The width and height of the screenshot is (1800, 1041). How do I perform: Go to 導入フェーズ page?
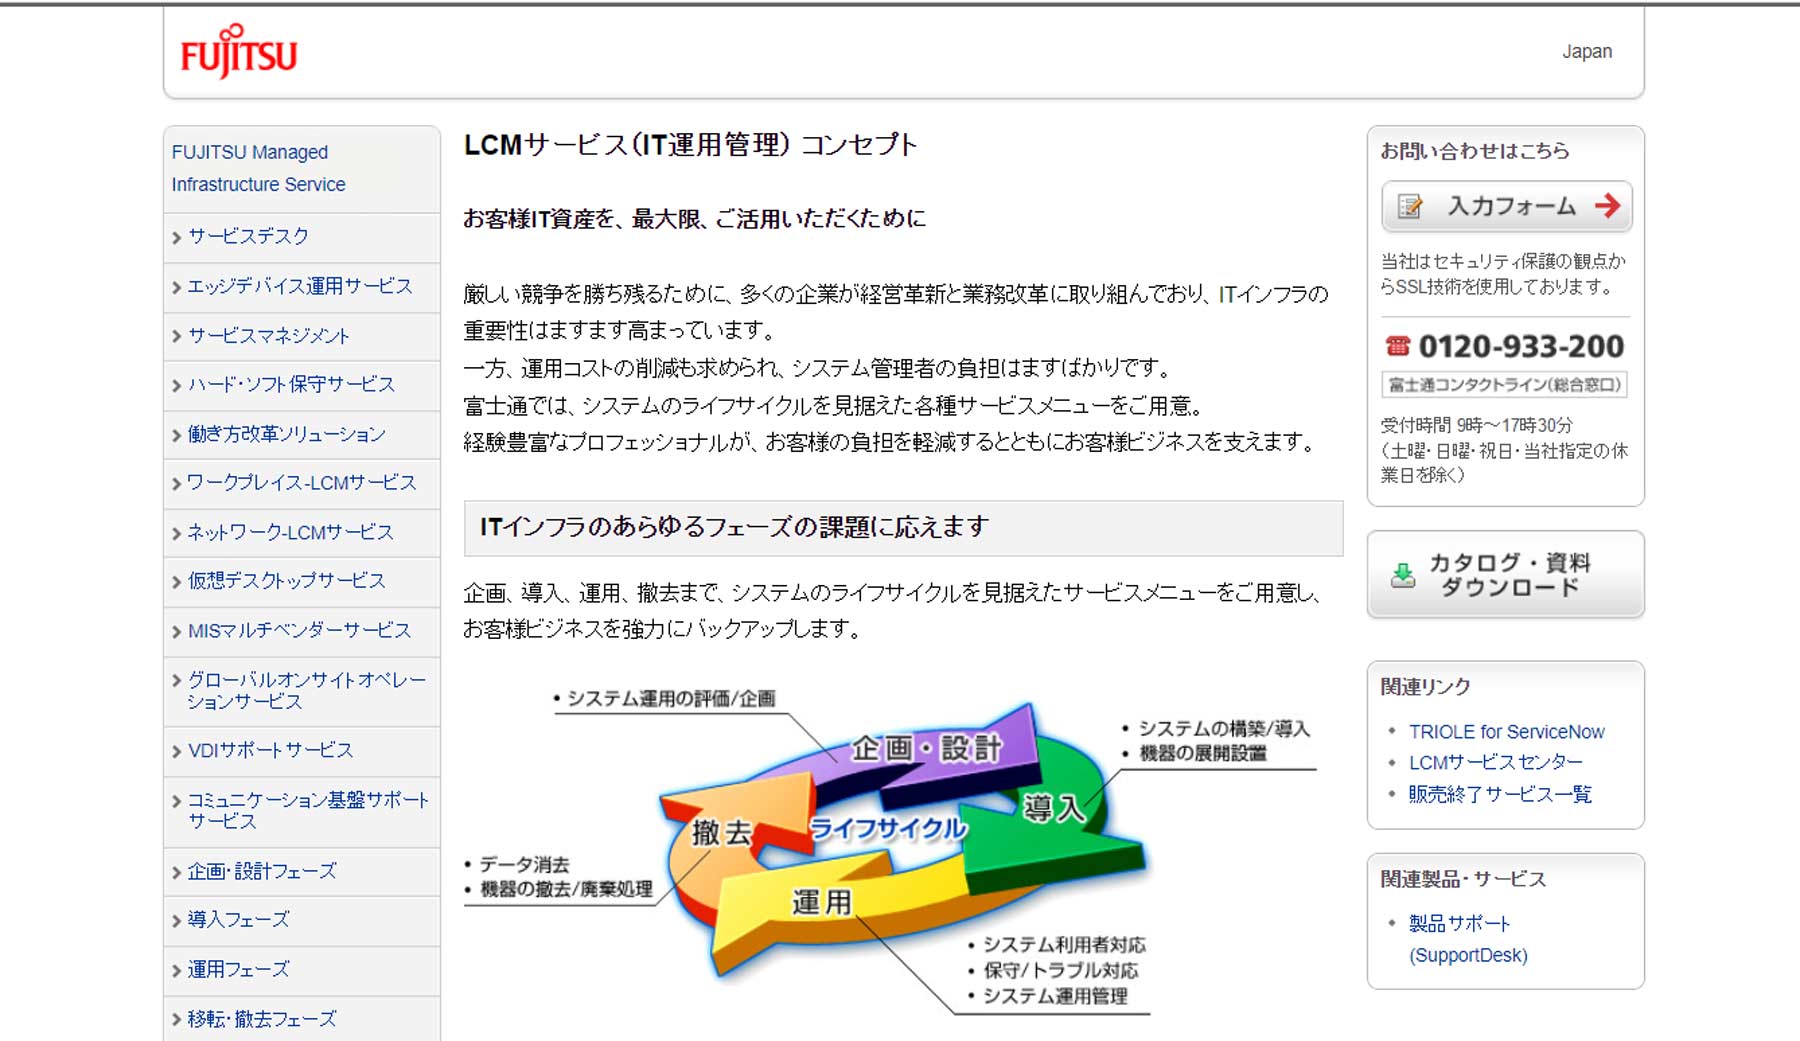coord(238,919)
